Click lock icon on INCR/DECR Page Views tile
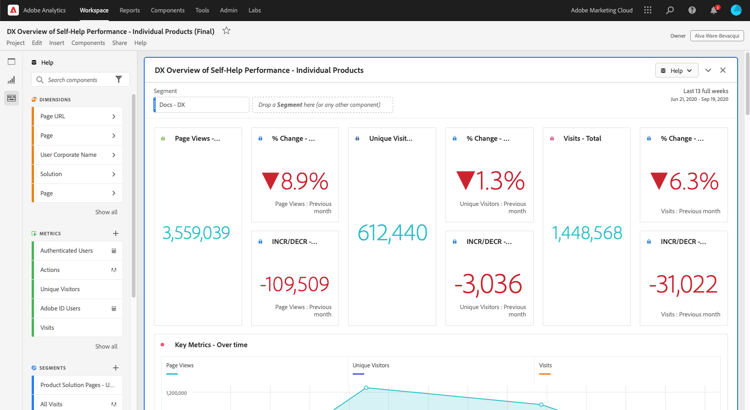 tap(260, 242)
